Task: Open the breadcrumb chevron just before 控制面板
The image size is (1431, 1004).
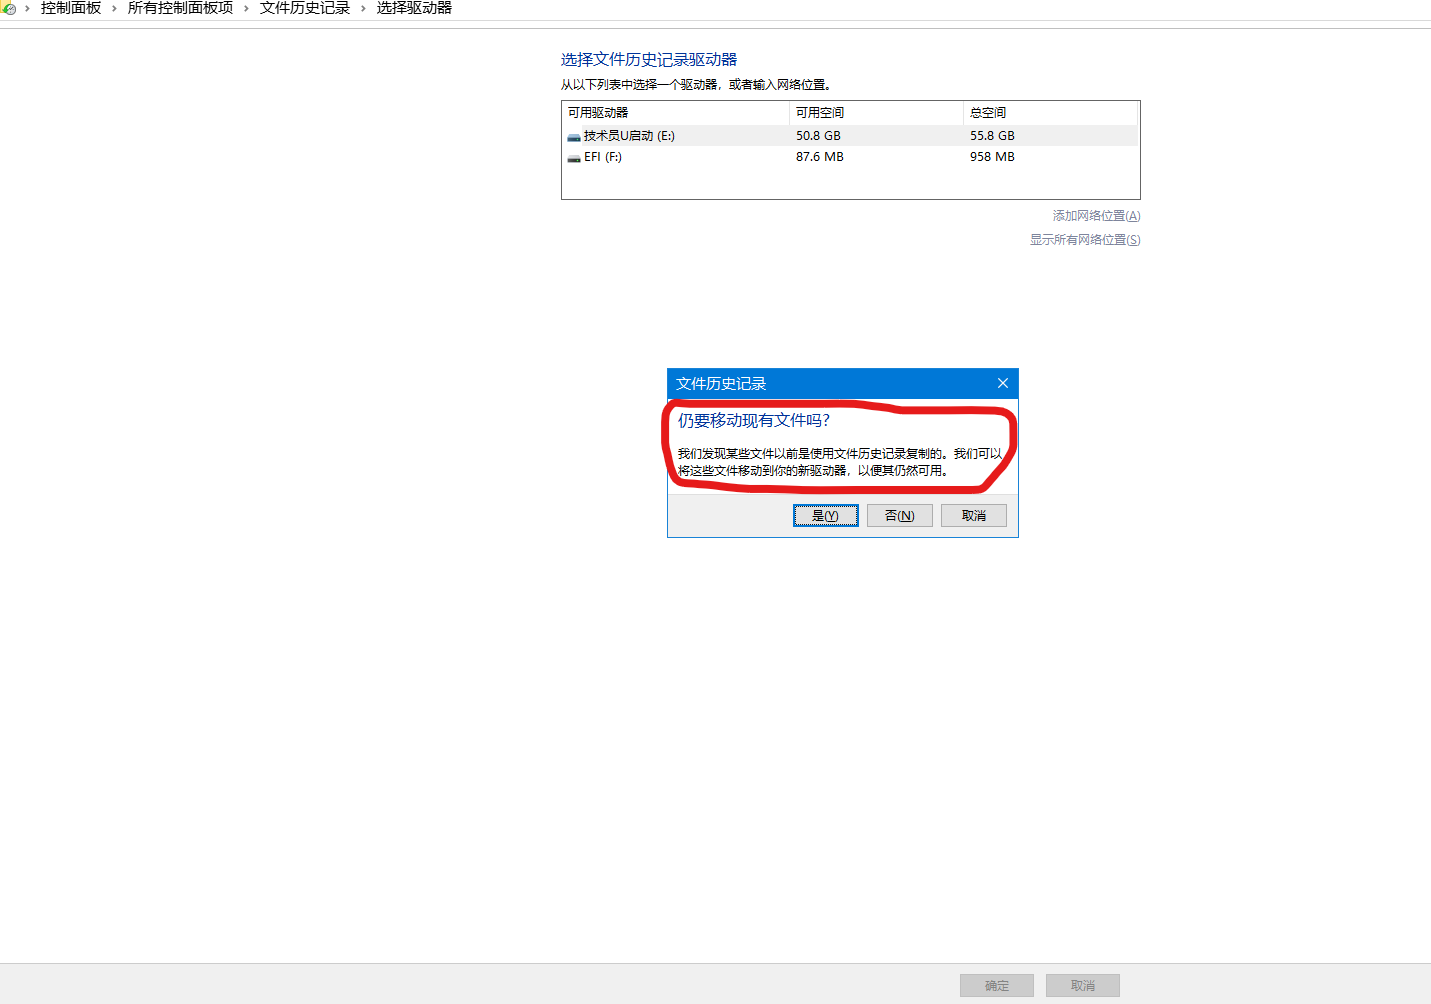Action: [x=27, y=8]
